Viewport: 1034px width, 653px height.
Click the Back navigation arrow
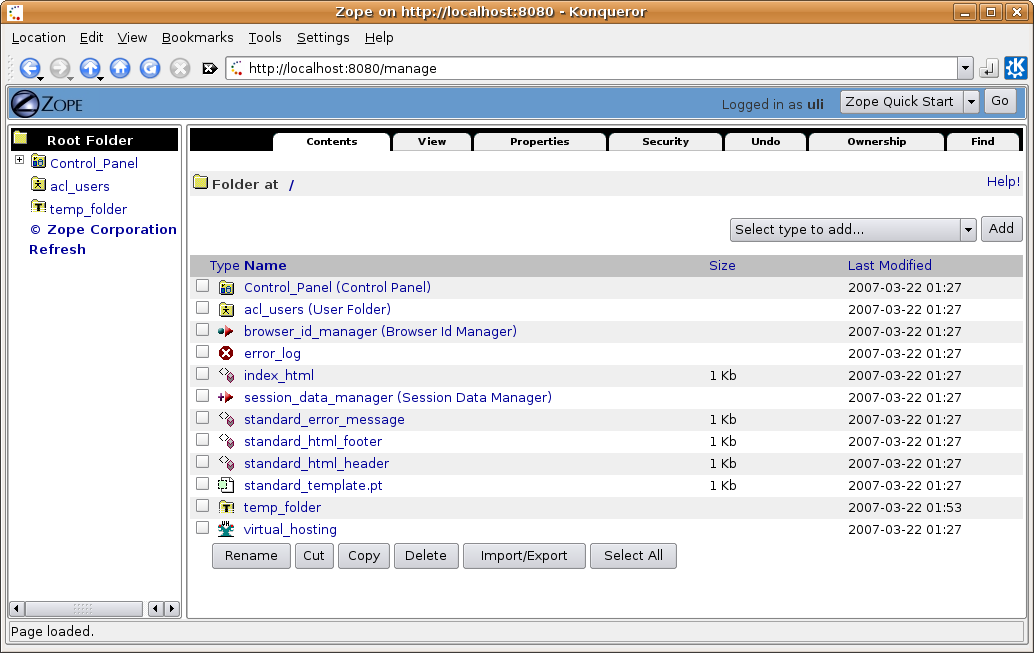point(30,68)
